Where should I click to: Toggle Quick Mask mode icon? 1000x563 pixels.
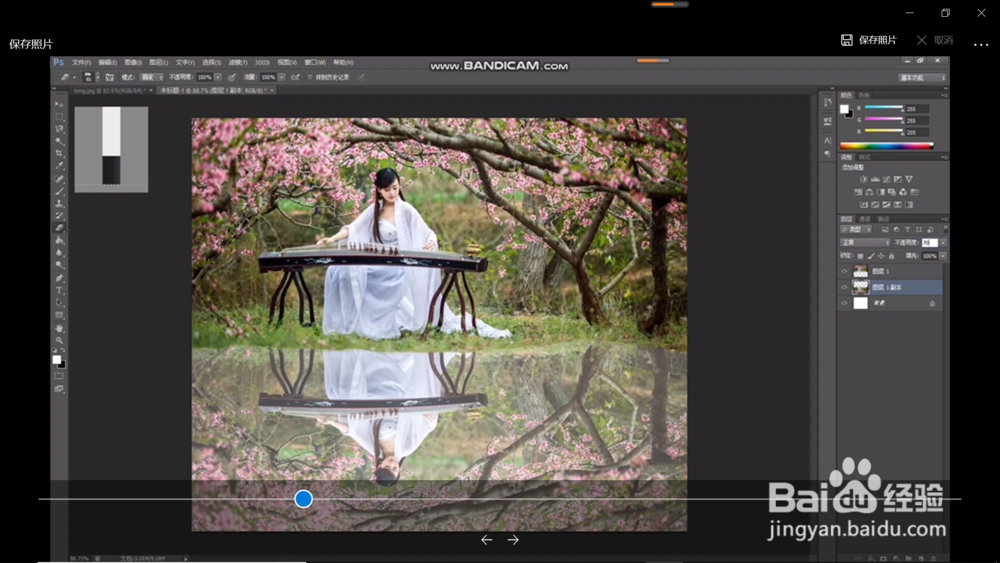59,376
